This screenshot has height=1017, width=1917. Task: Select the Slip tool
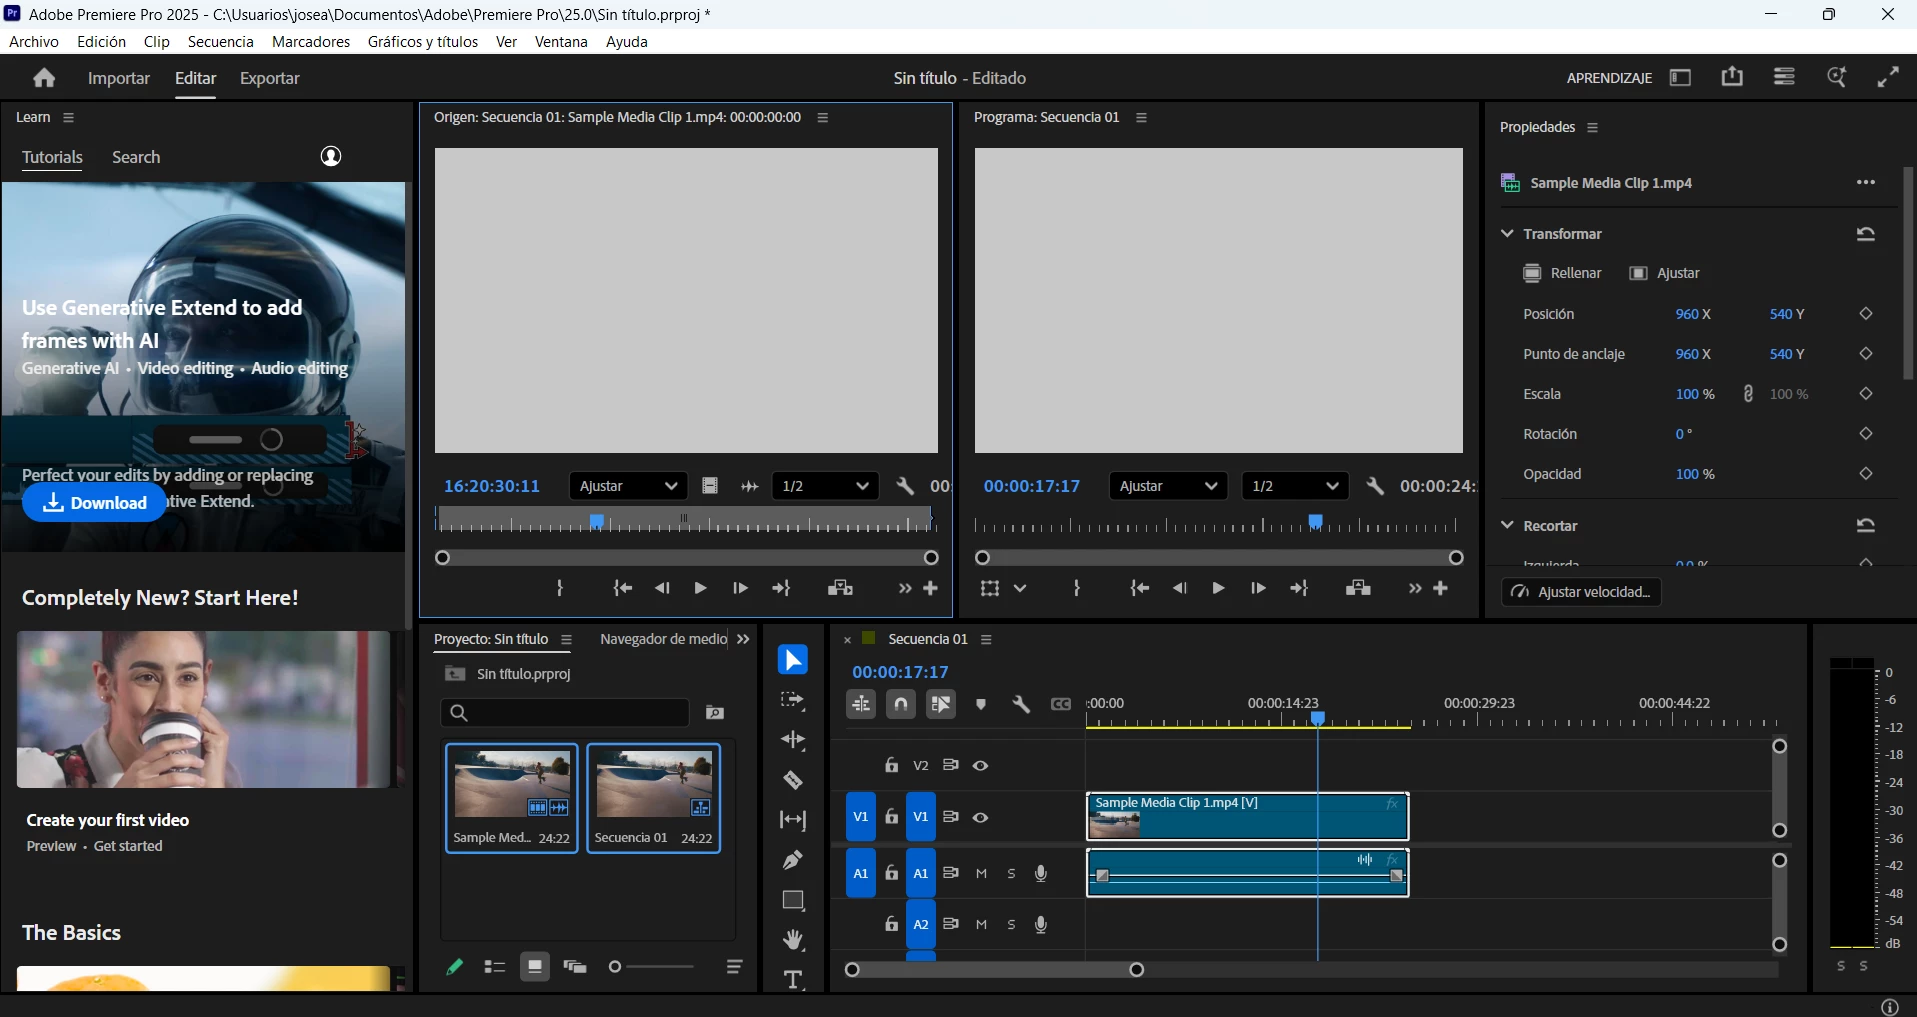coord(793,820)
